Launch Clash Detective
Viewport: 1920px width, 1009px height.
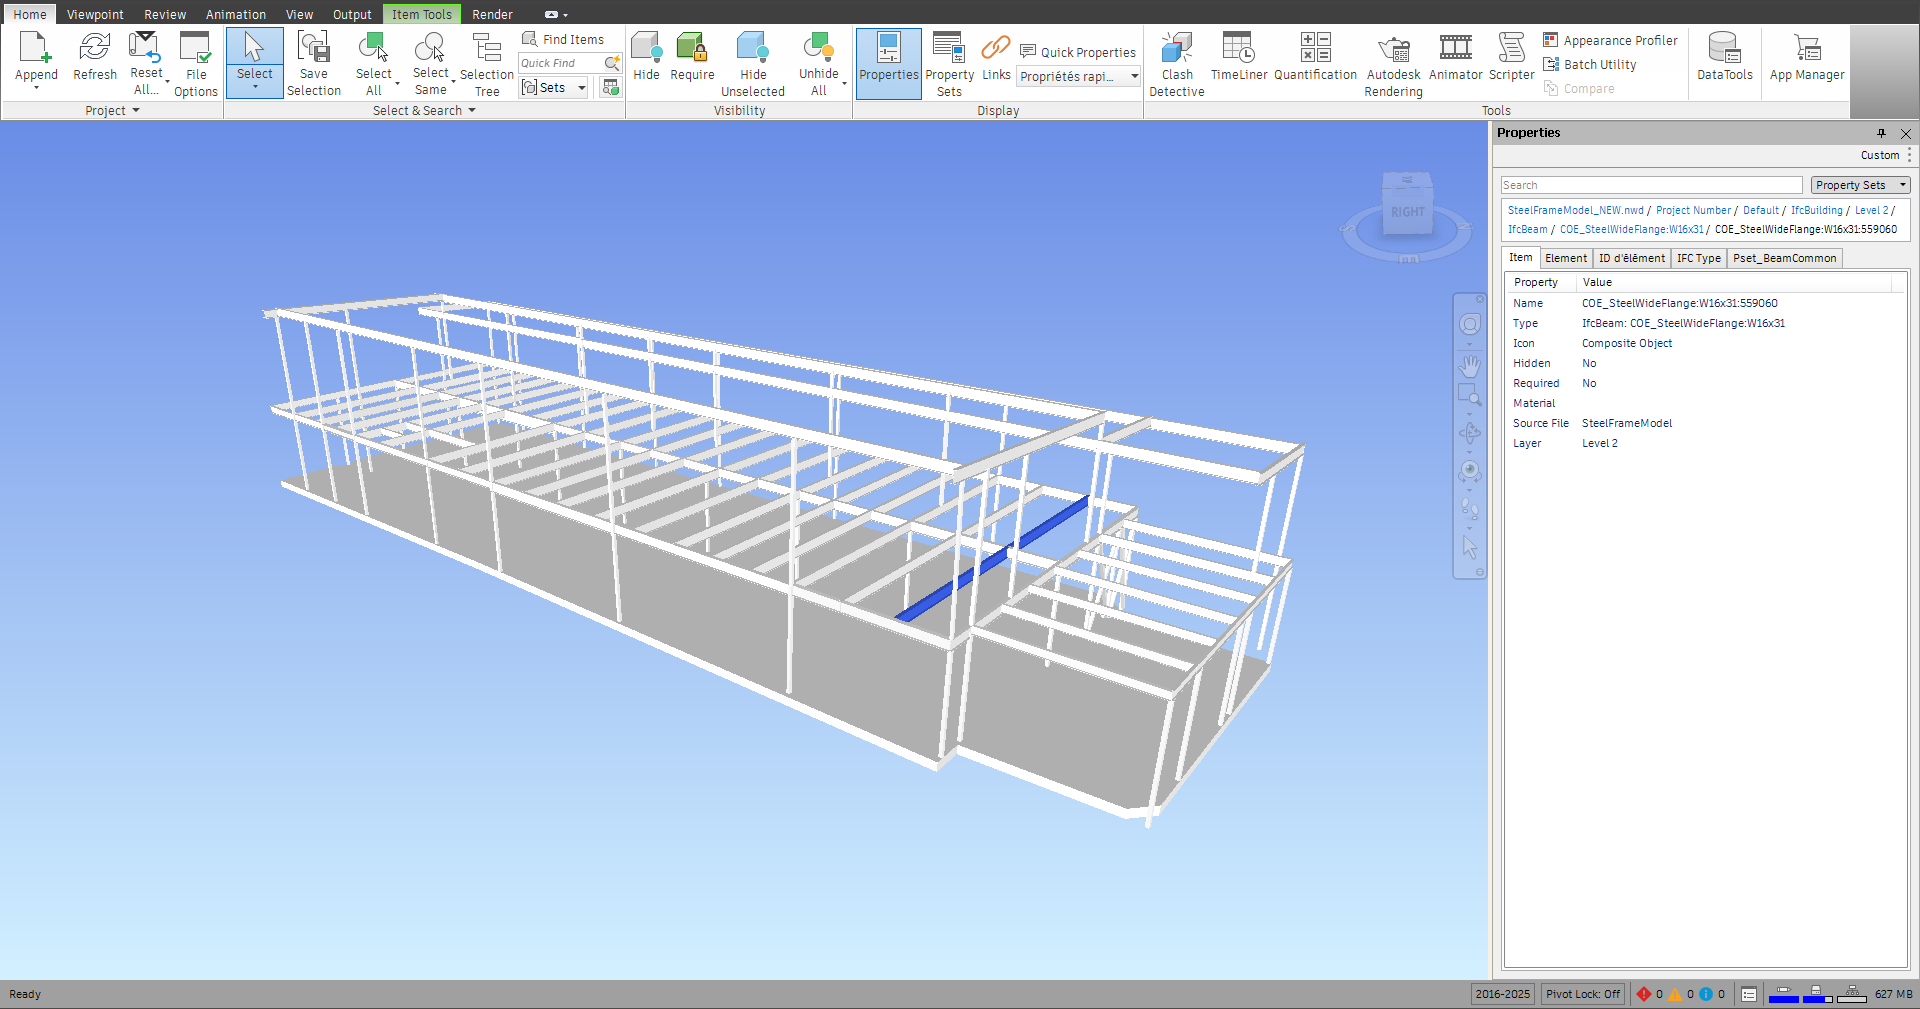pos(1177,64)
